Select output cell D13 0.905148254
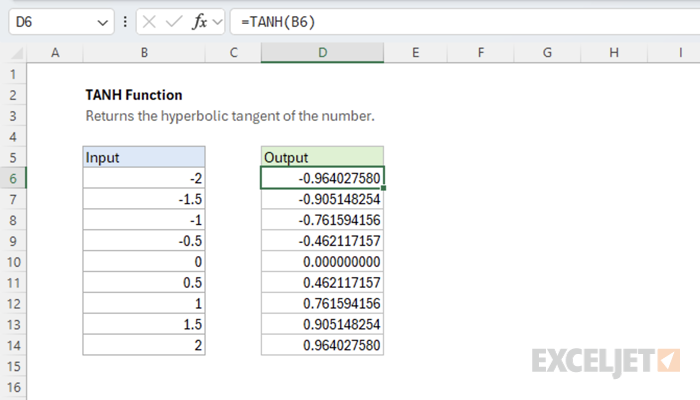This screenshot has height=400, width=700. tap(322, 325)
